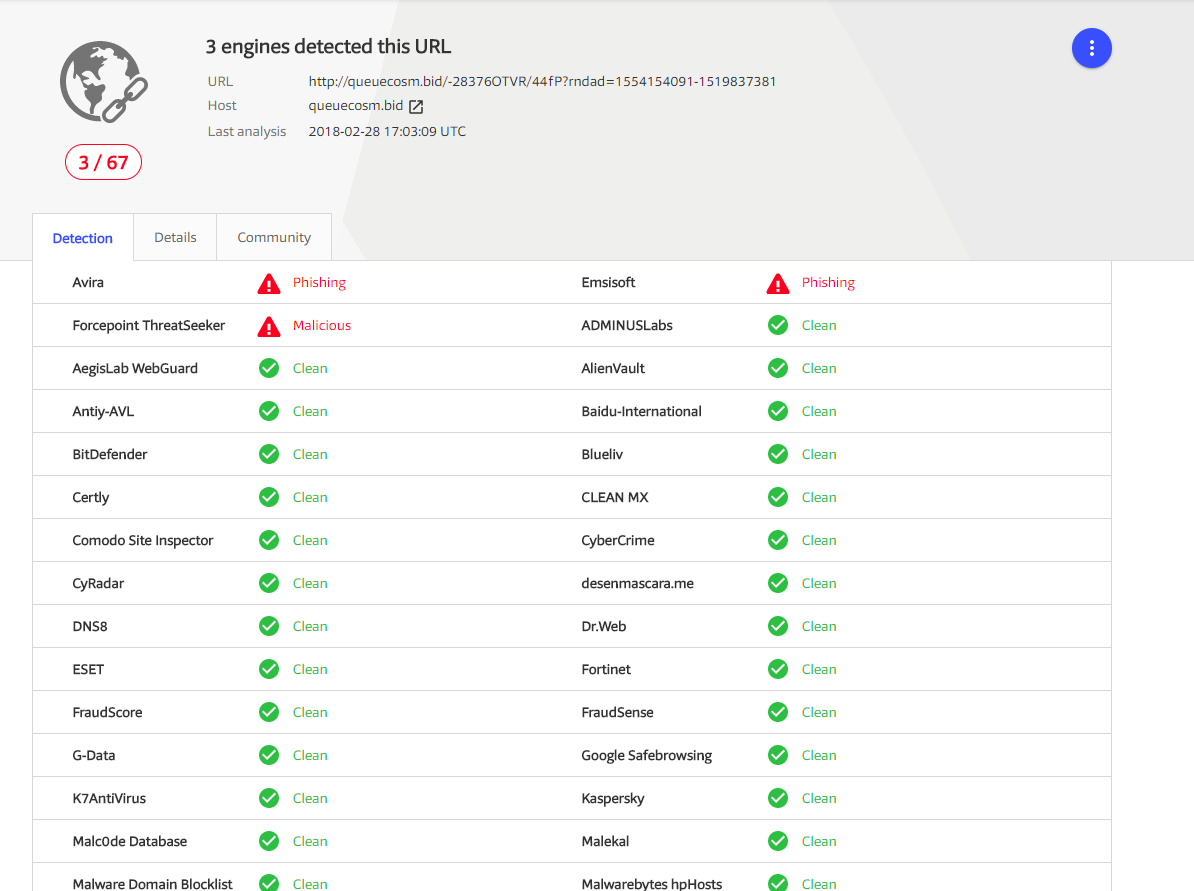Viewport: 1194px width, 891px height.
Task: Click Forcepoint ThreatSeeker's malicious warning icon
Action: point(269,326)
